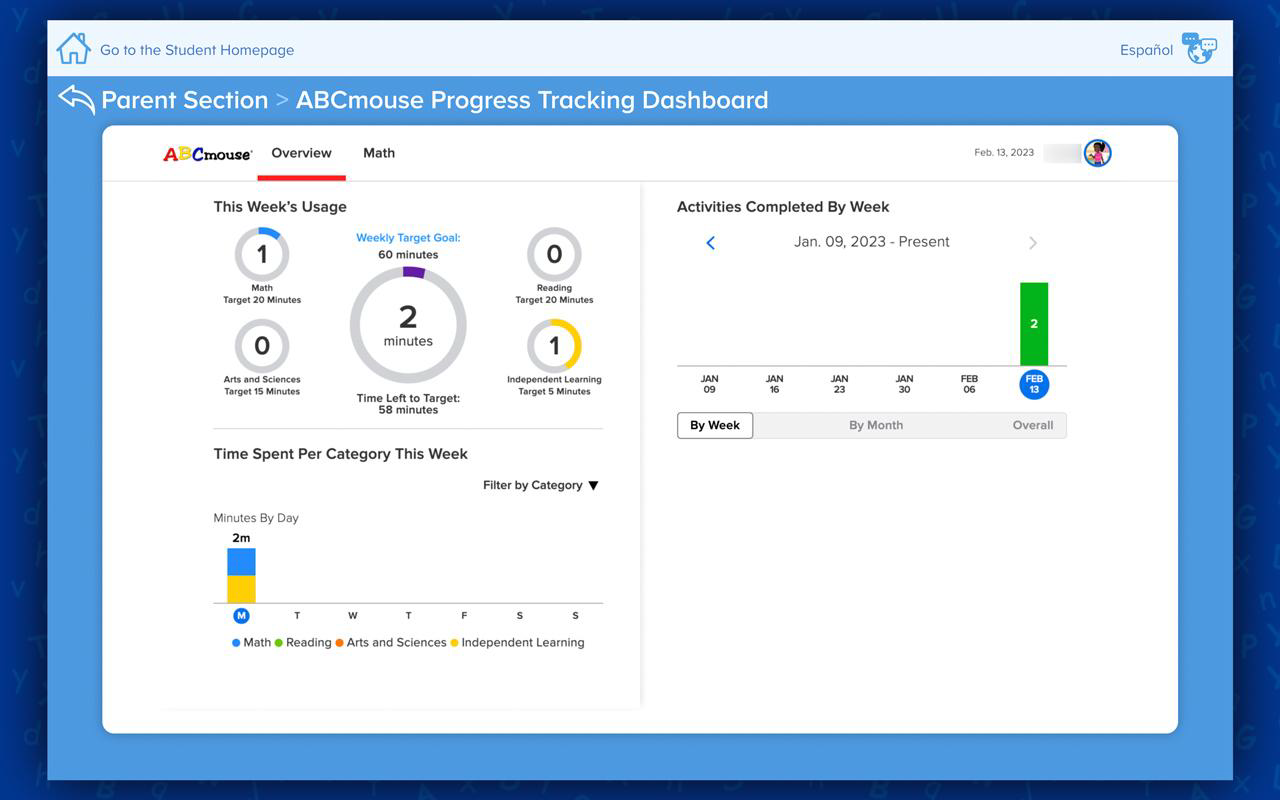Select the JAN 30 week label

click(x=904, y=384)
